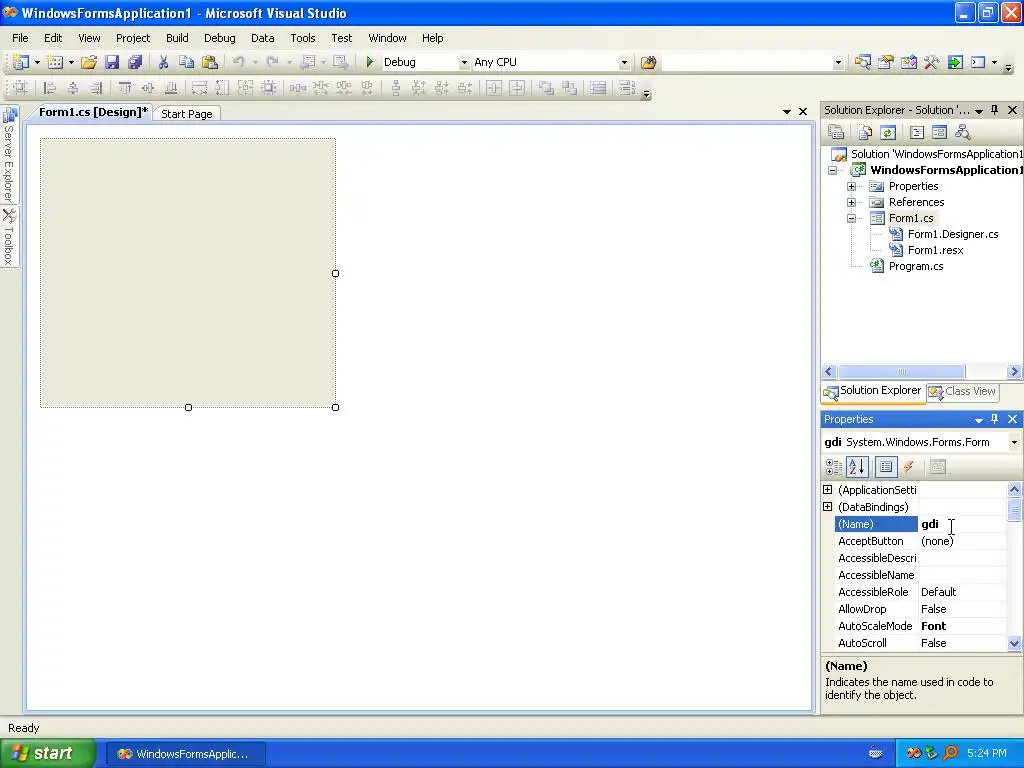1024x768 pixels.
Task: Toggle Alphabetical sort in Properties
Action: (857, 466)
